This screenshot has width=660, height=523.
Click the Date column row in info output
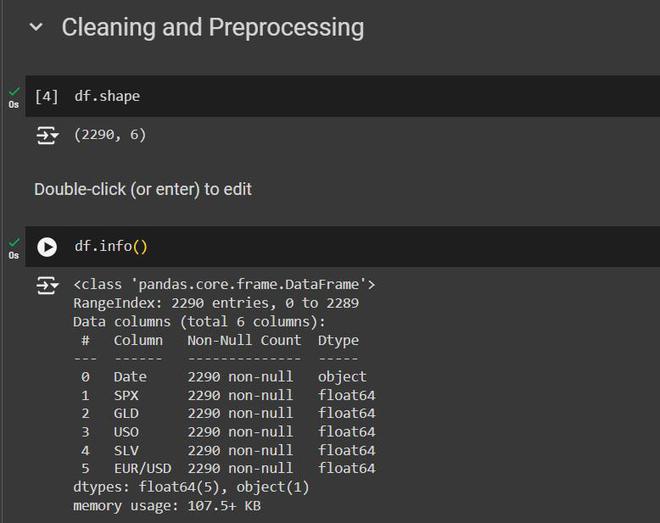[x=226, y=377]
